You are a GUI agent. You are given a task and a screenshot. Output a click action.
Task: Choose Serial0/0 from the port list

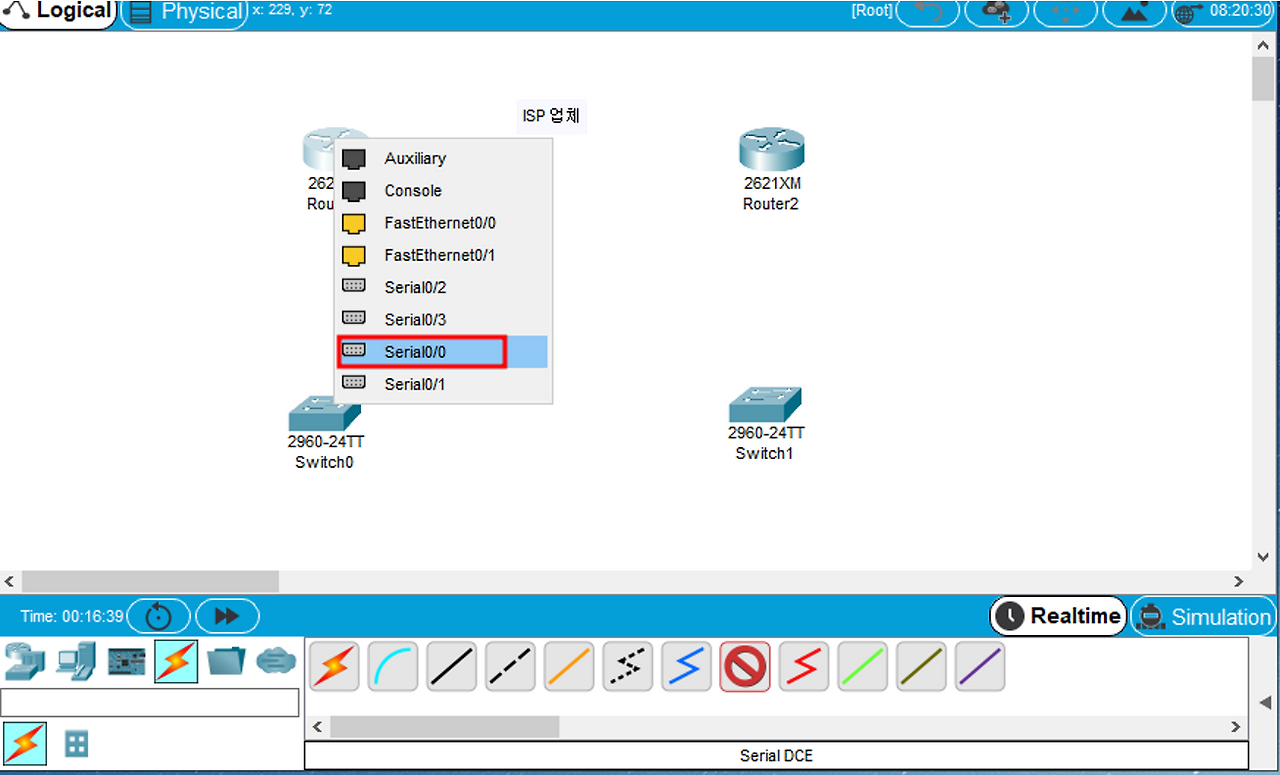point(415,352)
